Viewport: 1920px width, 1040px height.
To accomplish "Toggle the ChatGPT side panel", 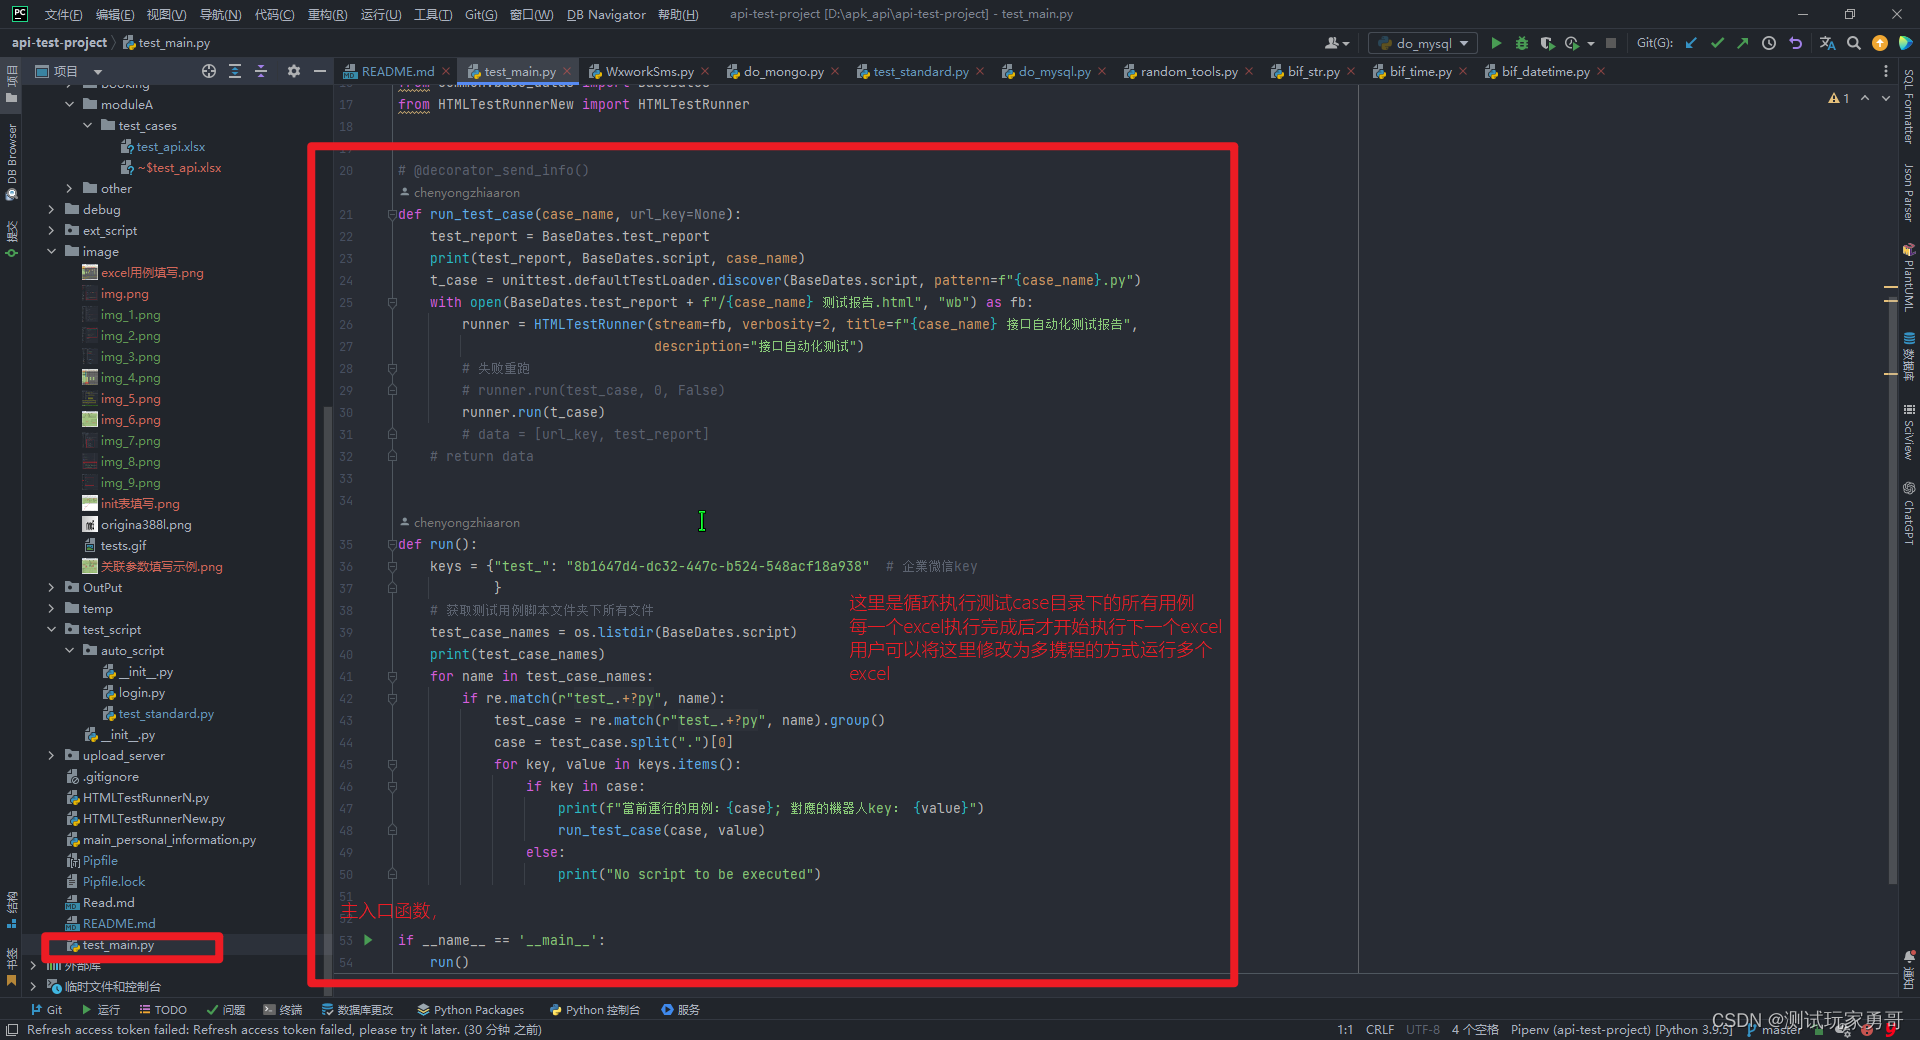I will pos(1908,513).
